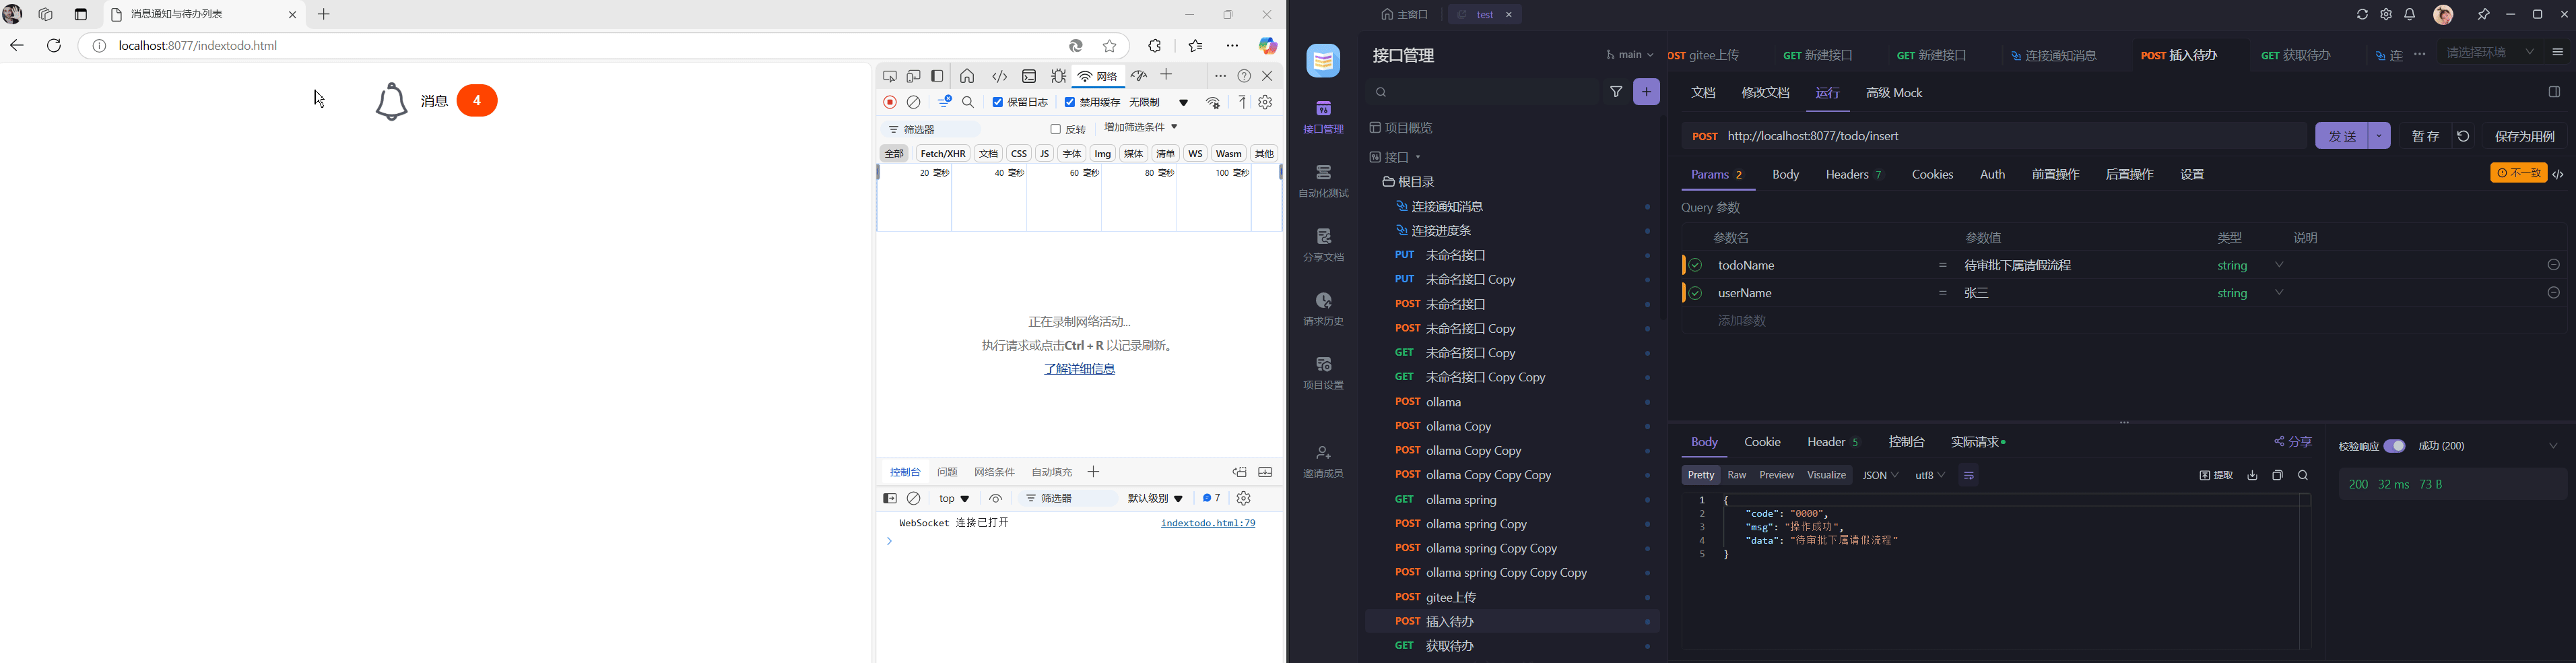Open the send button dropdown arrow
This screenshot has height=663, width=2576.
pos(2380,136)
